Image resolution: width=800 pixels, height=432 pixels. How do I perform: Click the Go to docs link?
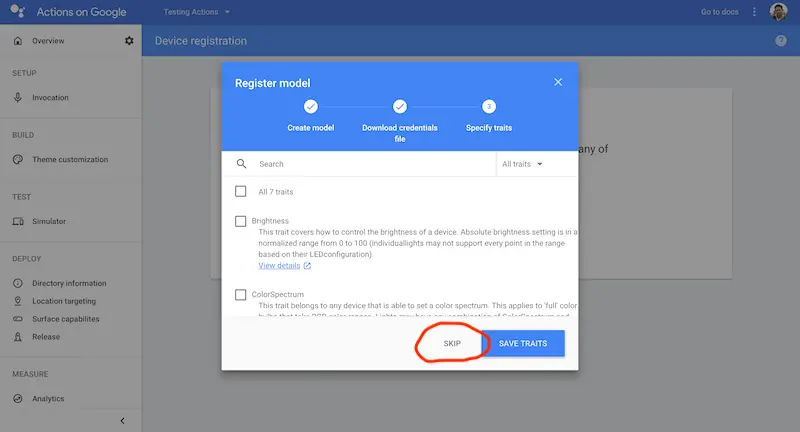click(x=719, y=12)
